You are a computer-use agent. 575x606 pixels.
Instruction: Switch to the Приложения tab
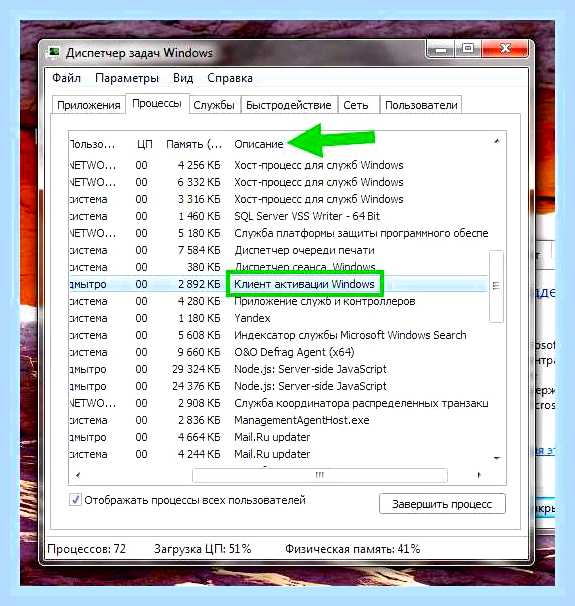[x=88, y=105]
